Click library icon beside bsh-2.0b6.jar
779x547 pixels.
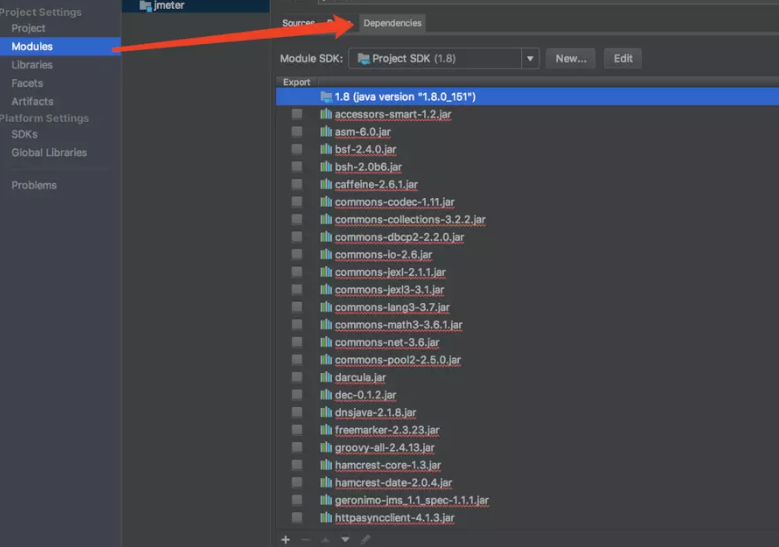tap(326, 166)
